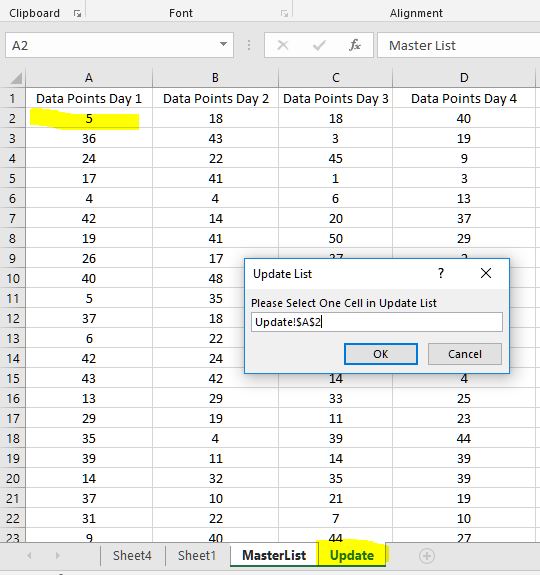Select row 16 header
This screenshot has width=540, height=575.
point(12,398)
